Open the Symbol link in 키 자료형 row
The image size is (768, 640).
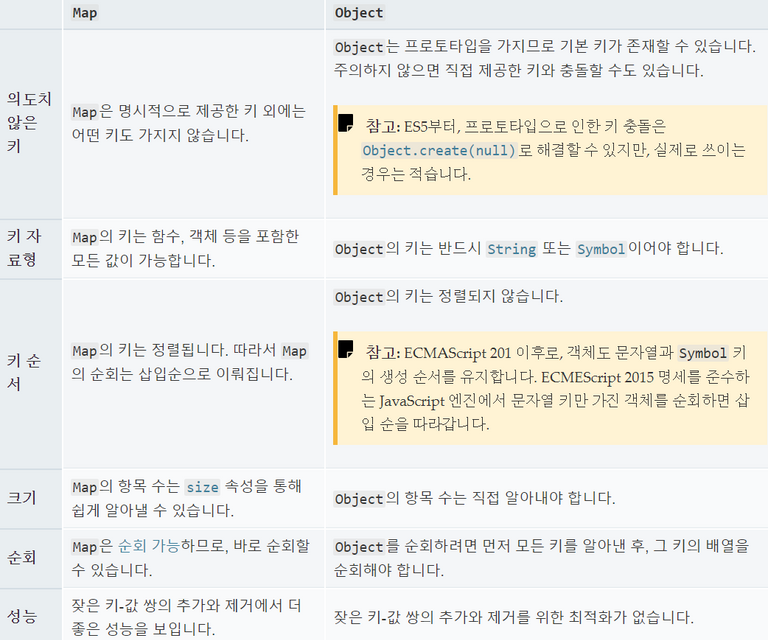(601, 249)
